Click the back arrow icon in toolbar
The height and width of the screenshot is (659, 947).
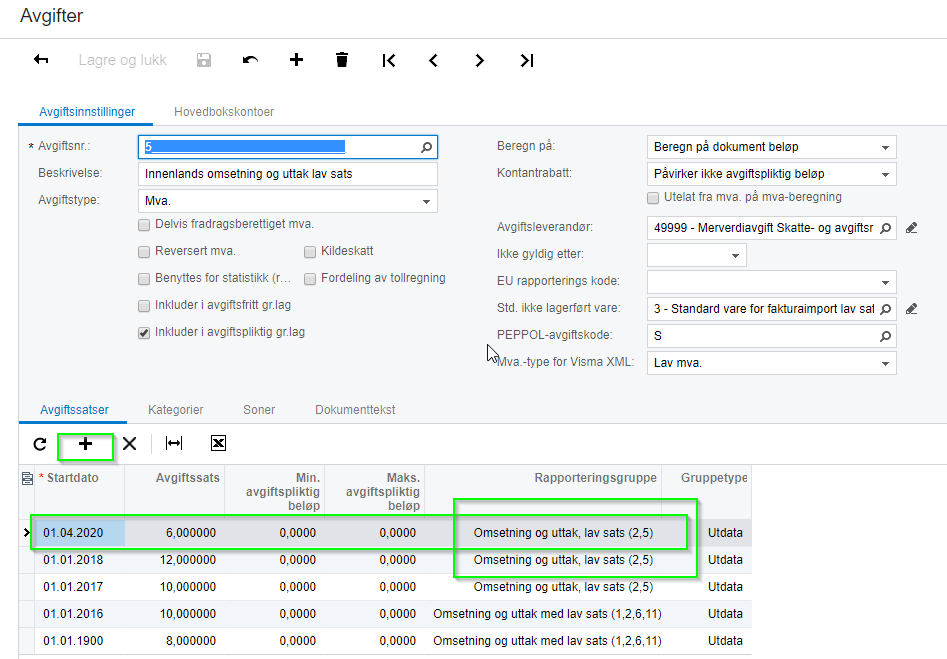click(x=41, y=60)
